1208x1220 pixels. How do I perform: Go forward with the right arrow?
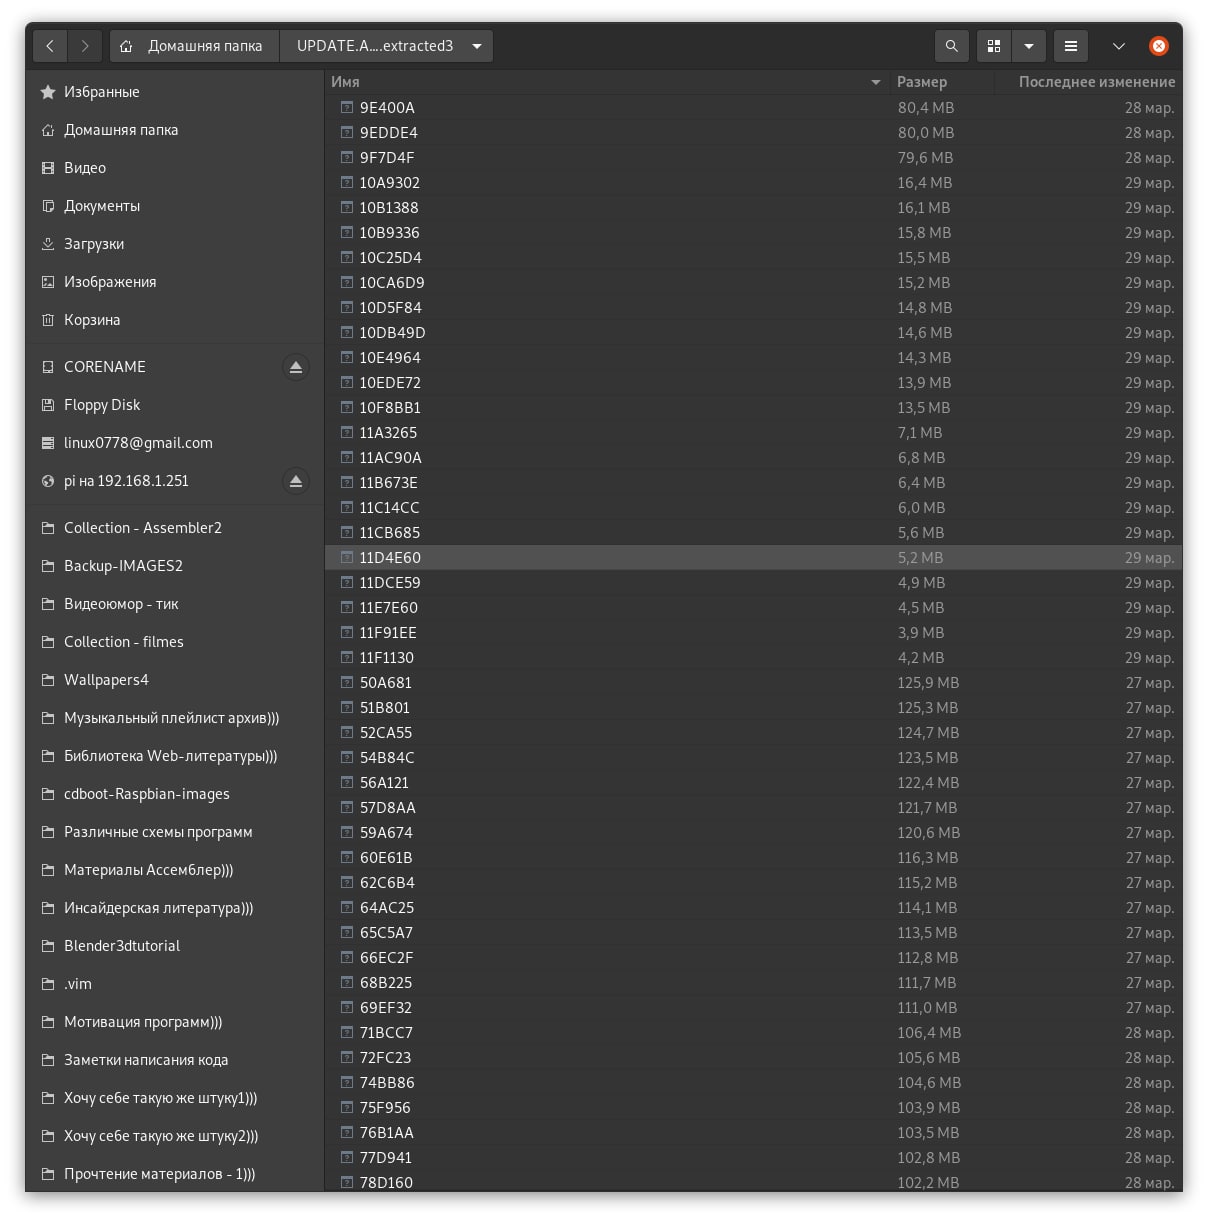click(x=85, y=46)
